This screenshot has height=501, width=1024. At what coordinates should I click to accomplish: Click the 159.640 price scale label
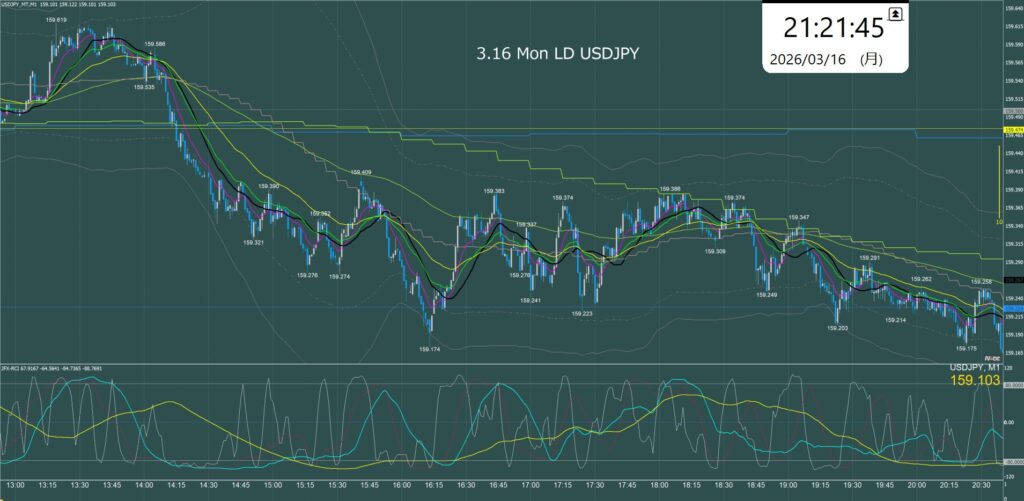coord(1014,10)
